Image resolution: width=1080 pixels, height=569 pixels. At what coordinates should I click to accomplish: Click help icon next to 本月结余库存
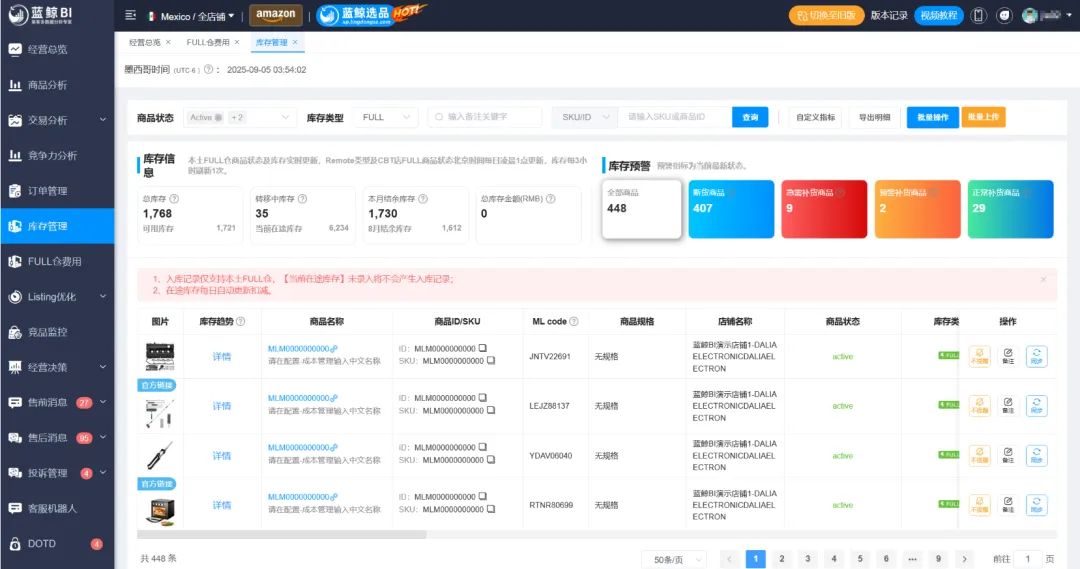(x=423, y=198)
